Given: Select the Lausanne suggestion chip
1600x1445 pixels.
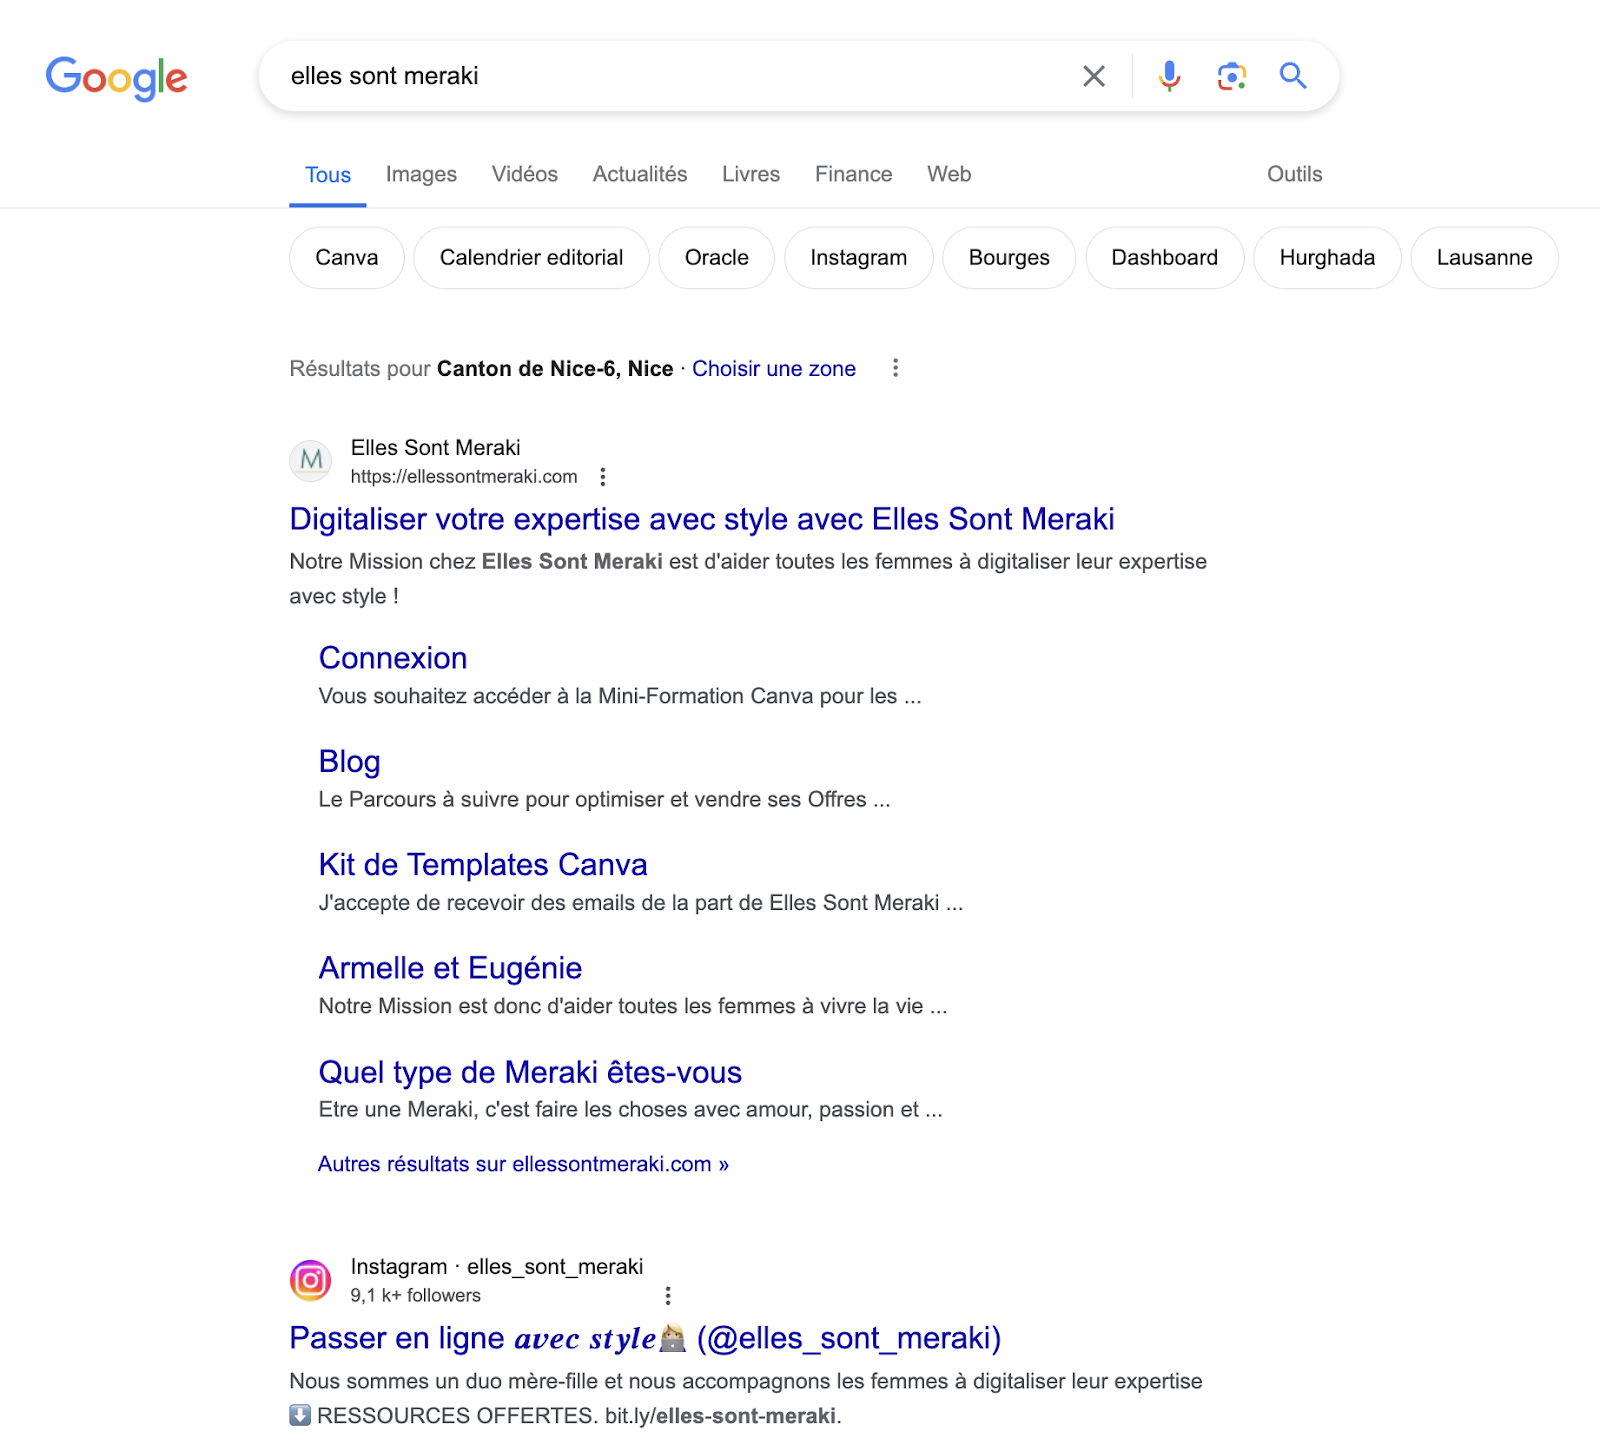Looking at the screenshot, I should [1485, 258].
